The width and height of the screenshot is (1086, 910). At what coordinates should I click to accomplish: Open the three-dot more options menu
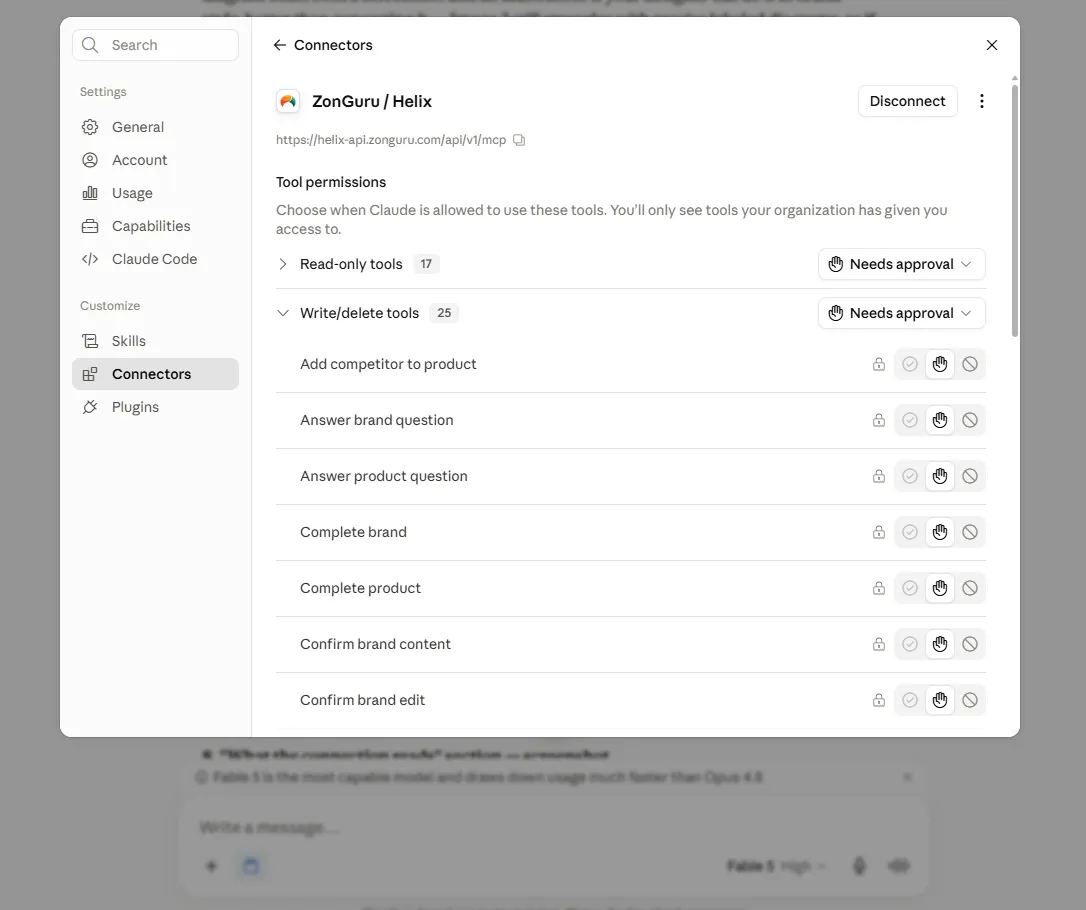click(981, 101)
